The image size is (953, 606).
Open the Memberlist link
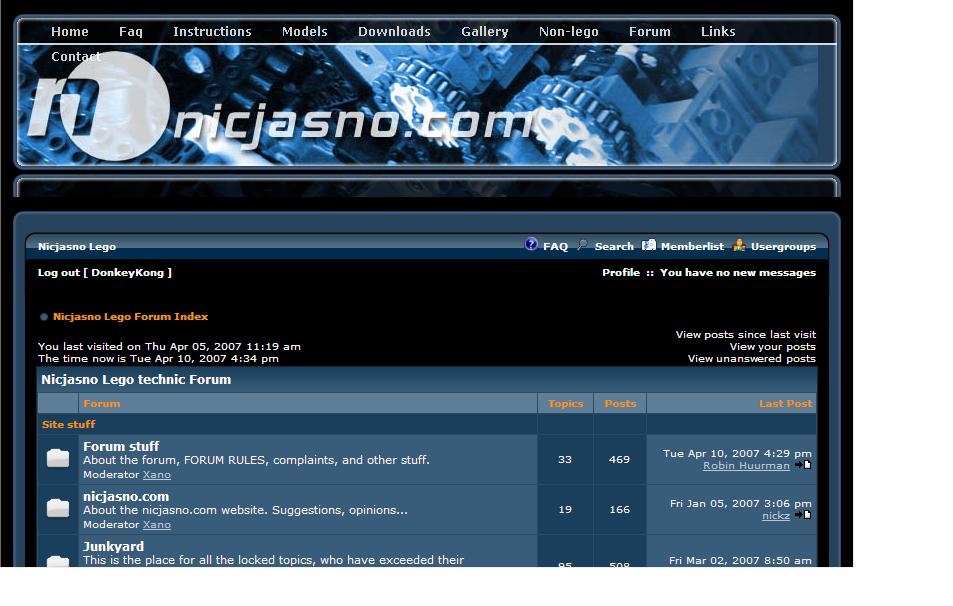coord(692,247)
